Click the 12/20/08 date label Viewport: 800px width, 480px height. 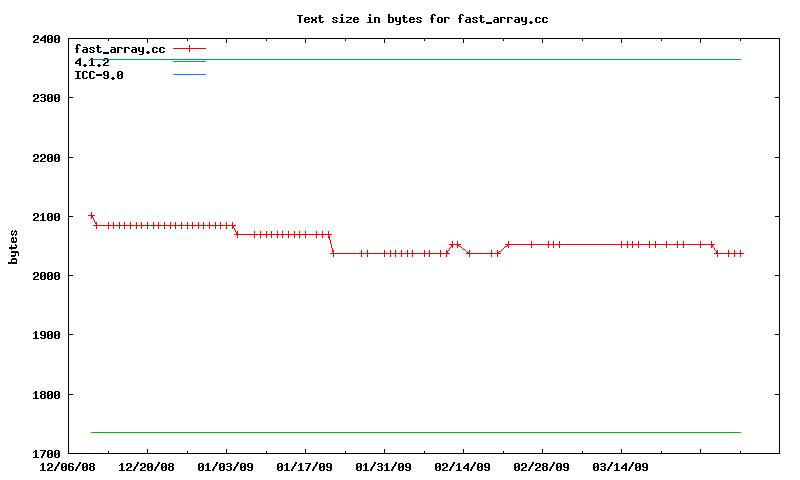pos(146,467)
